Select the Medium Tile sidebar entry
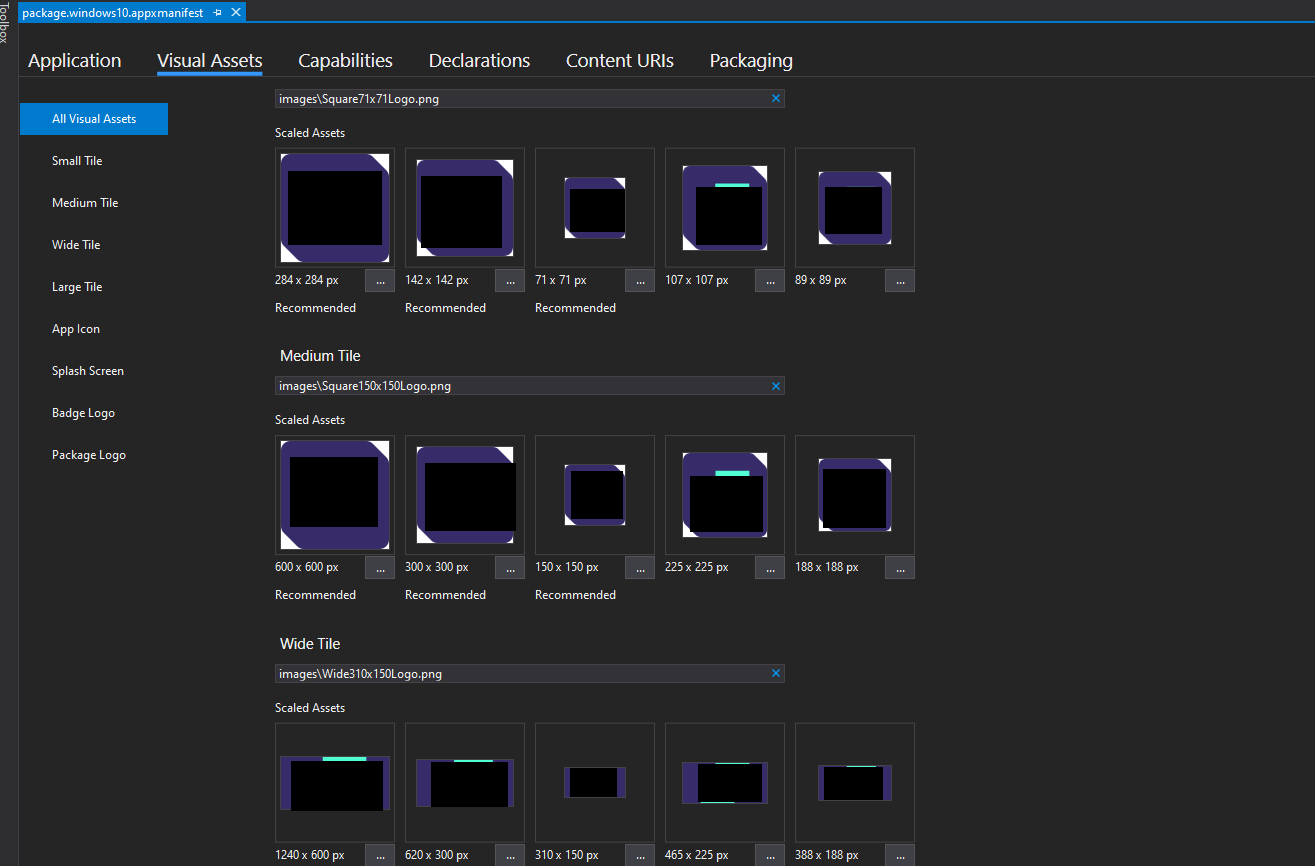This screenshot has height=866, width=1315. (85, 202)
